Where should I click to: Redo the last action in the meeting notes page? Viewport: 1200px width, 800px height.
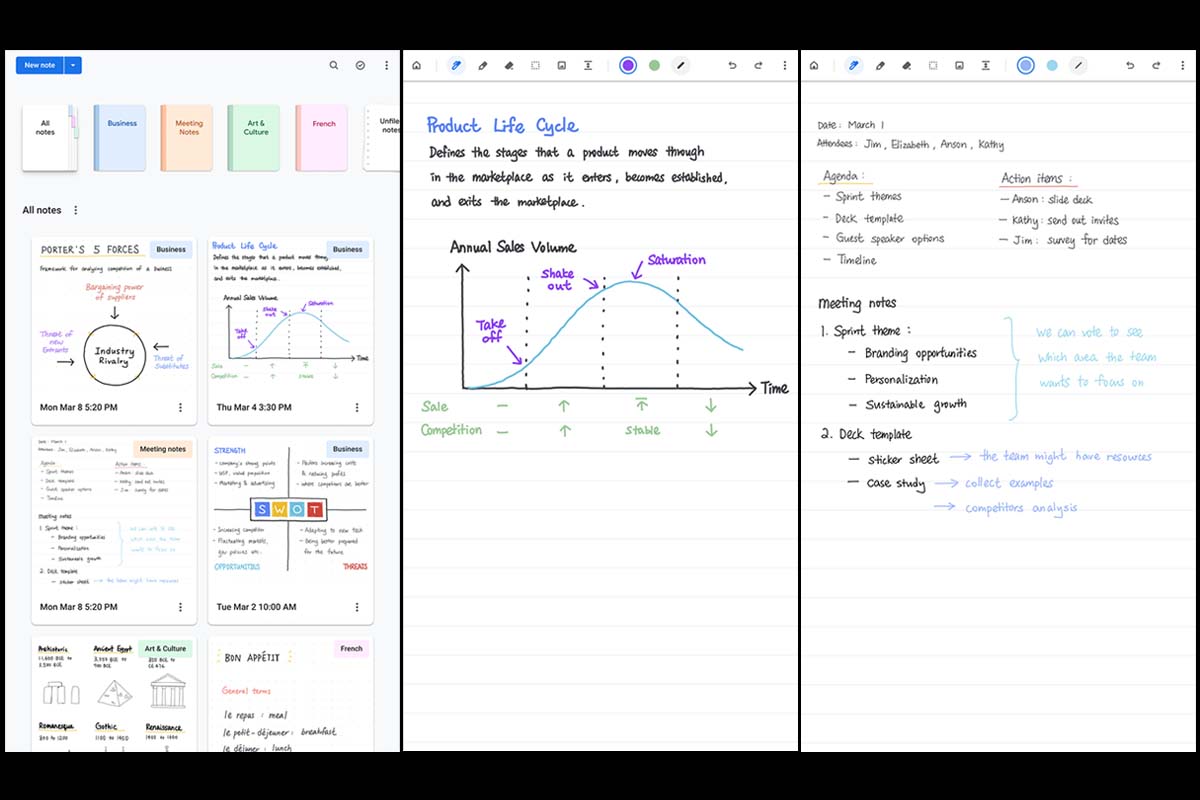[1155, 65]
